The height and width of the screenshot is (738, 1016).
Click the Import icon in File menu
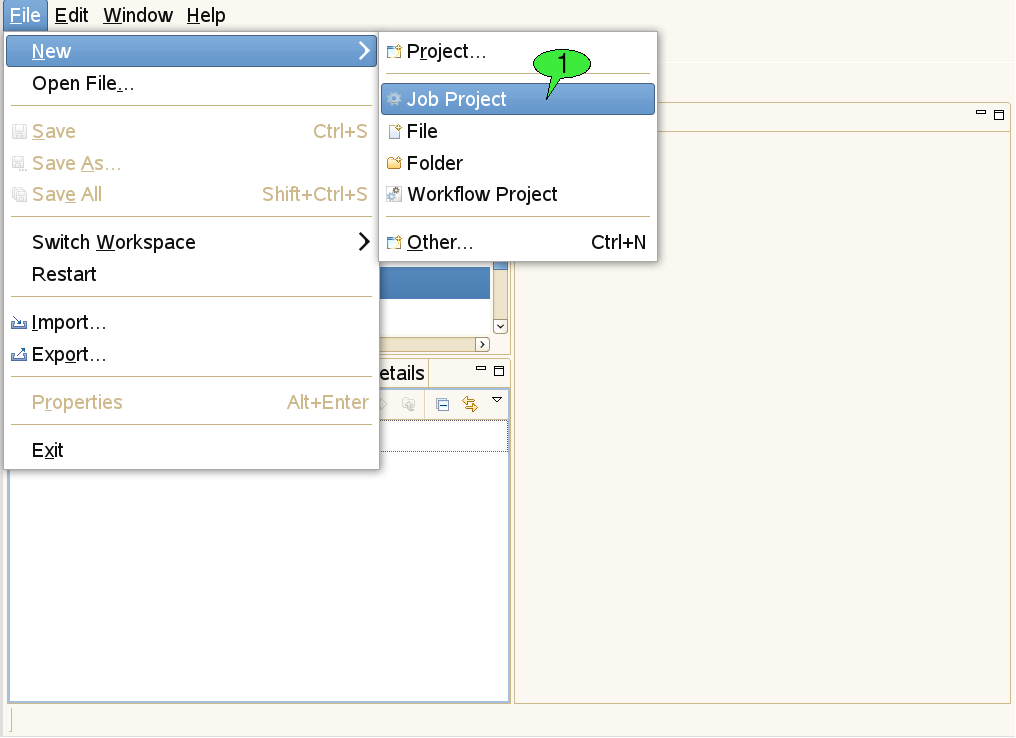(x=19, y=323)
